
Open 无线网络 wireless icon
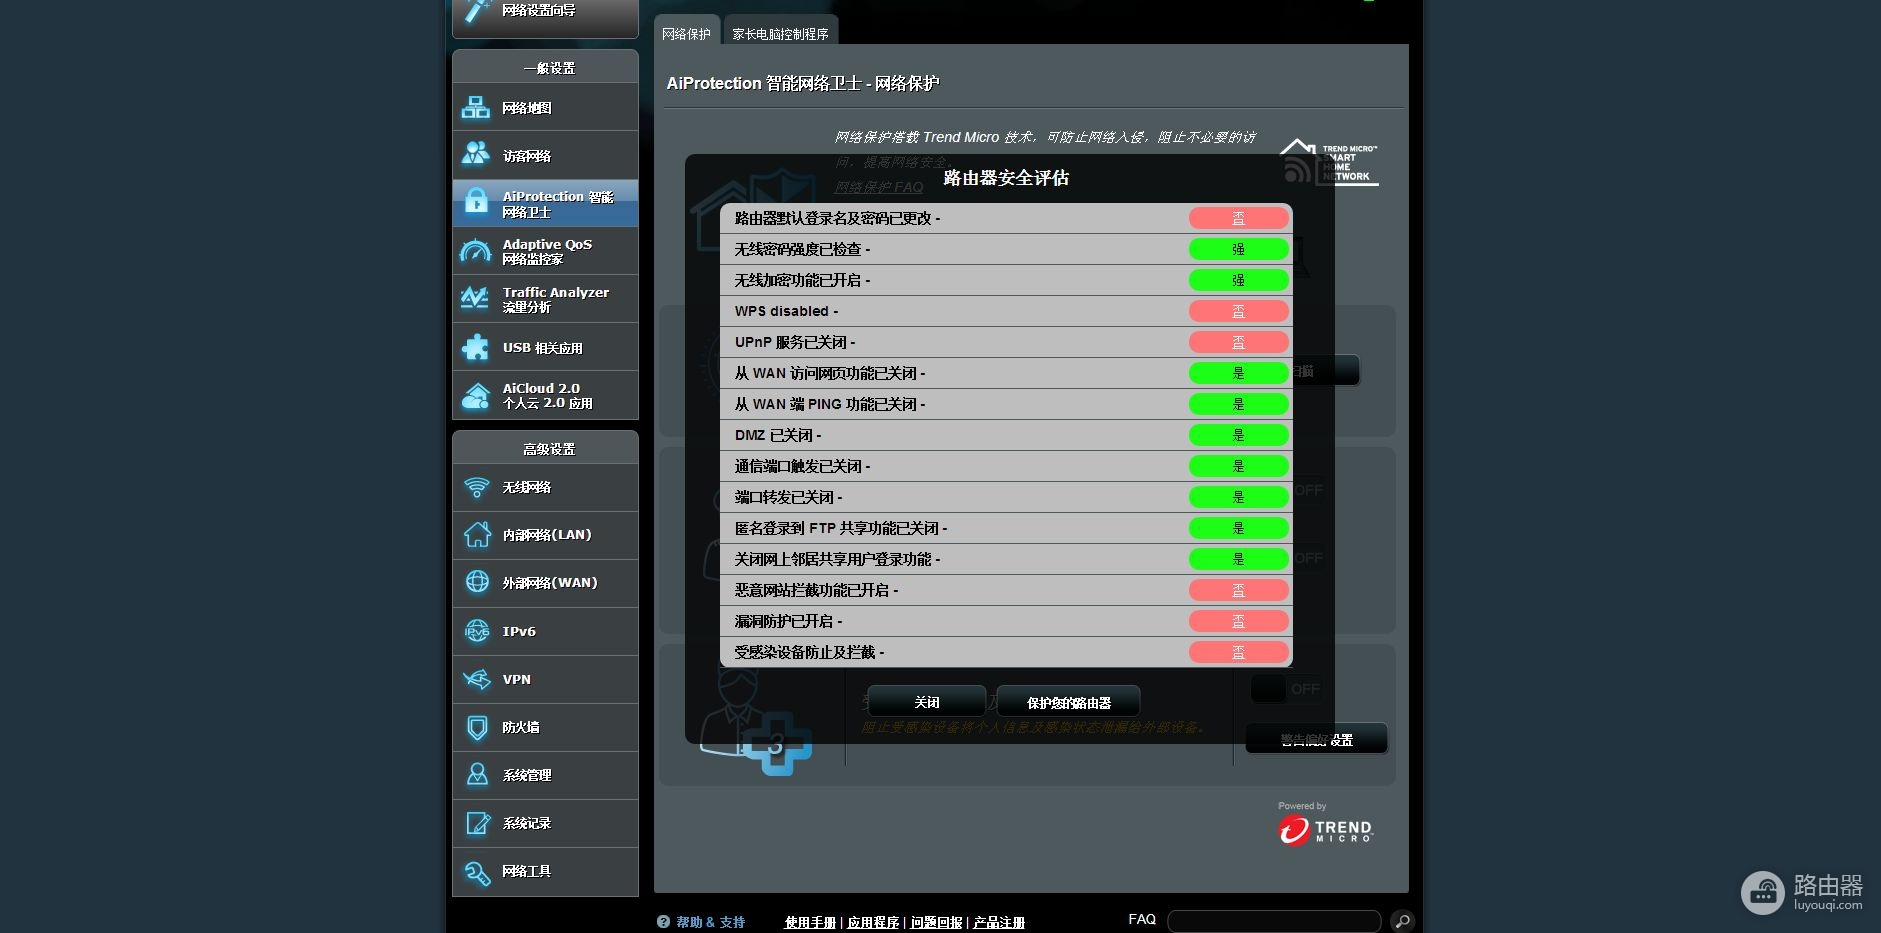pyautogui.click(x=477, y=487)
